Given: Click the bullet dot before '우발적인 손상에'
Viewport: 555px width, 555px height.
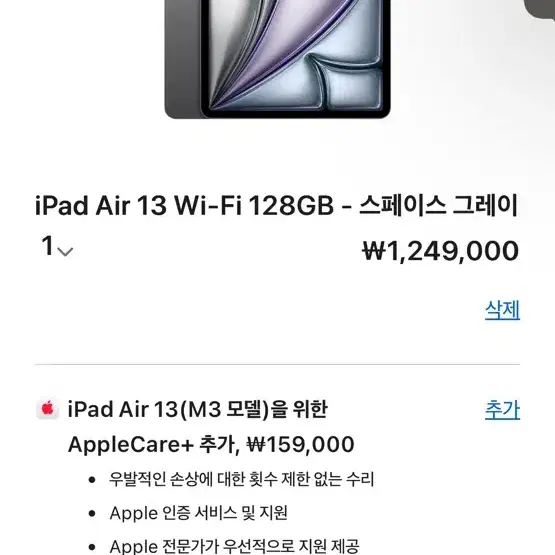Looking at the screenshot, I should 92,480.
